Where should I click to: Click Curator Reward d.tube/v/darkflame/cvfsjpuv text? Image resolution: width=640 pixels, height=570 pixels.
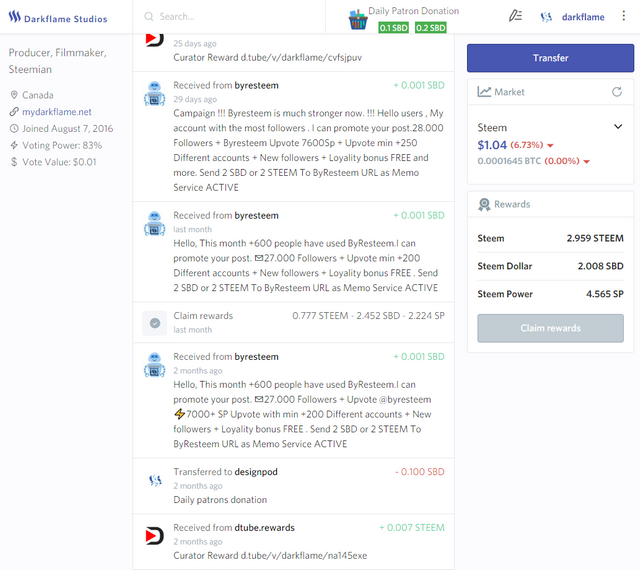tap(267, 58)
